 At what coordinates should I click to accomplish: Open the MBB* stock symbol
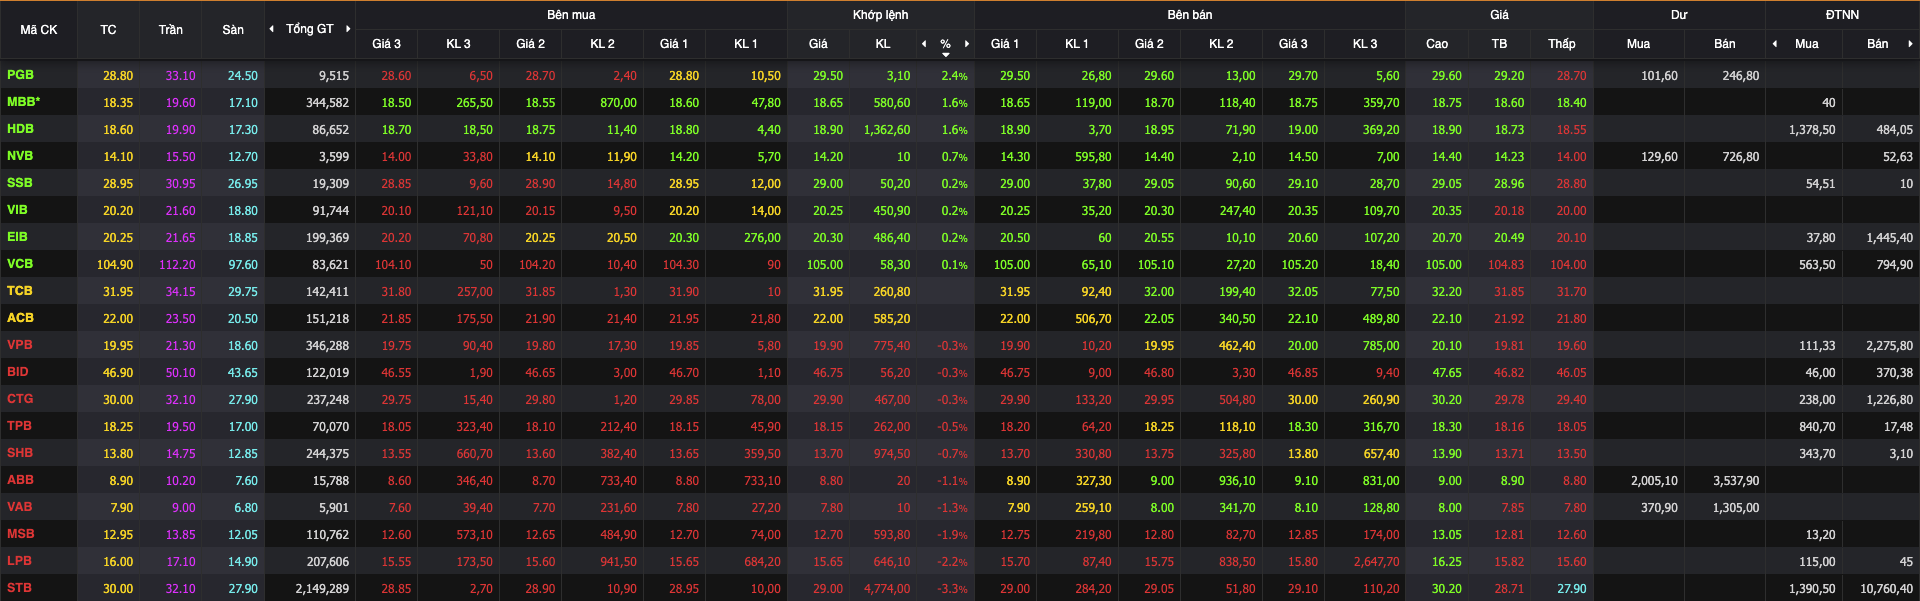(24, 102)
